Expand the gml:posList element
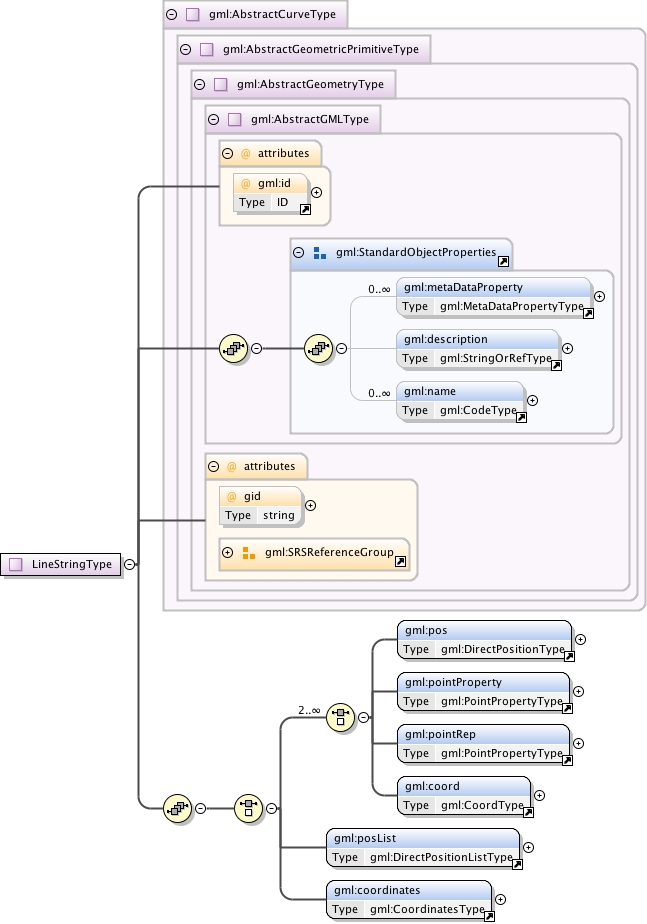Image resolution: width=647 pixels, height=924 pixels. [x=529, y=847]
